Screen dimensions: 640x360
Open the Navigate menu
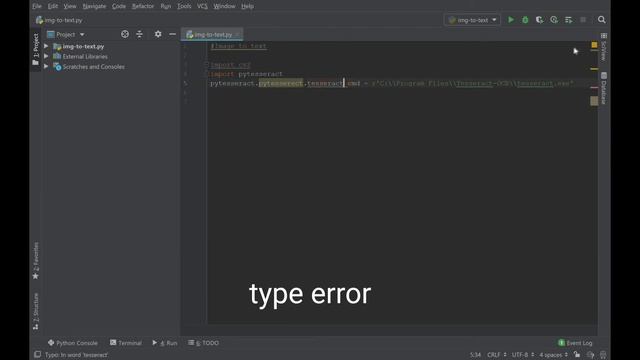click(94, 6)
